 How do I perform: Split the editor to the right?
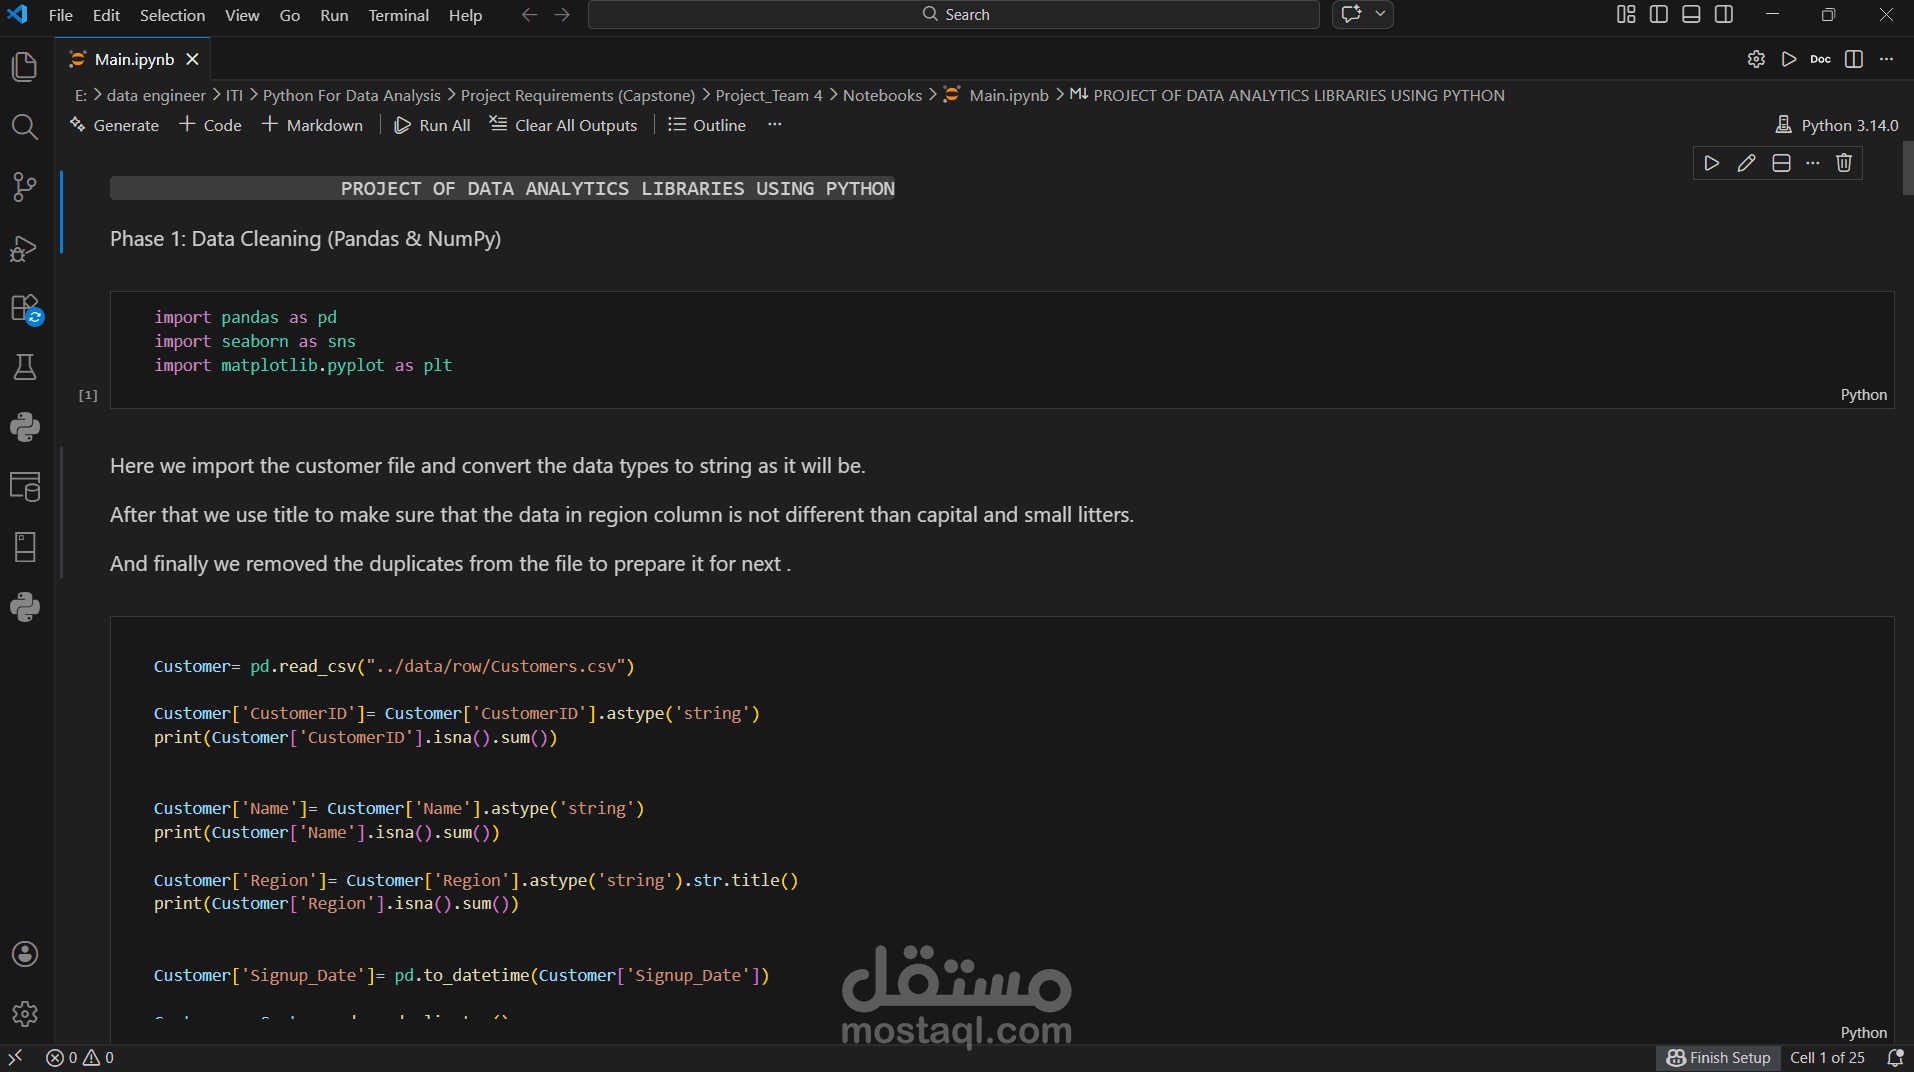coord(1854,59)
